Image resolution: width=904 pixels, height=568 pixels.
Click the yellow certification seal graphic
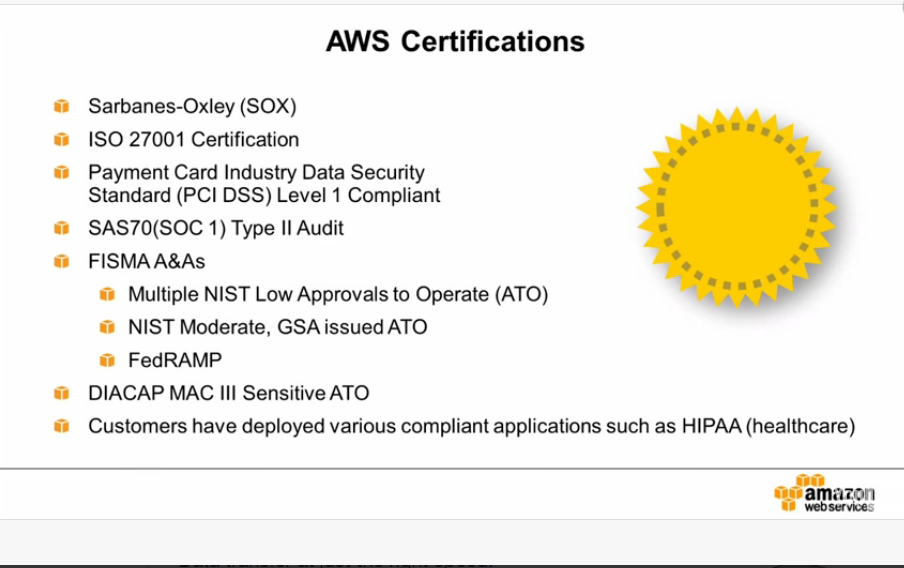click(737, 206)
